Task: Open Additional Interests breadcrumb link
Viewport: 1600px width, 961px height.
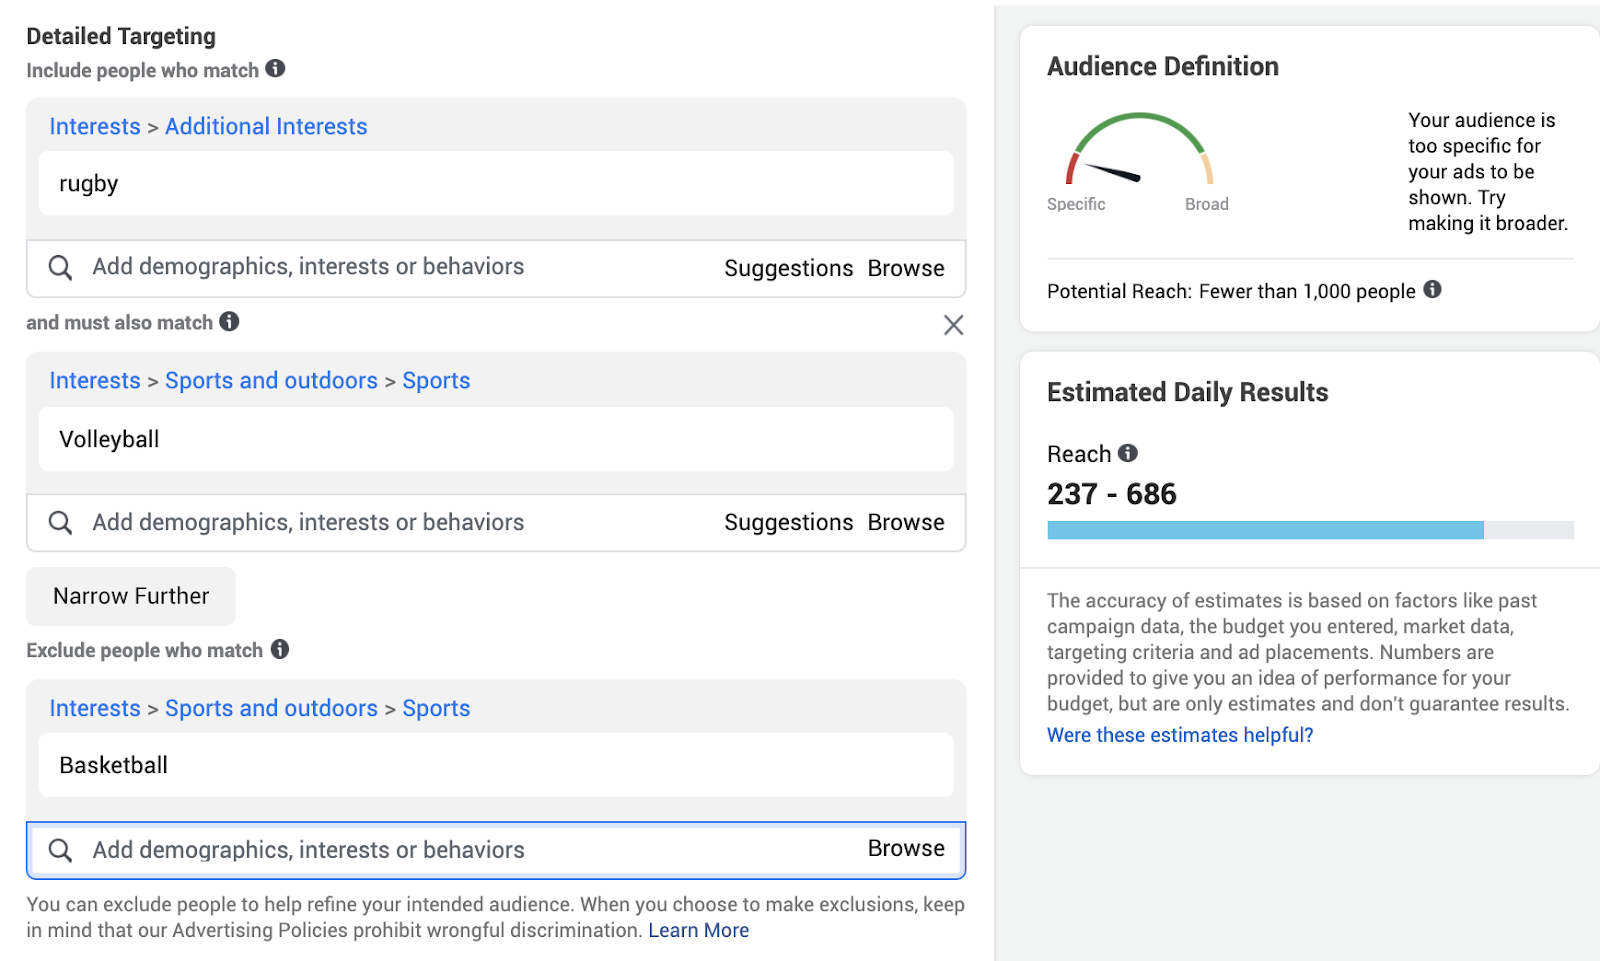Action: click(266, 127)
